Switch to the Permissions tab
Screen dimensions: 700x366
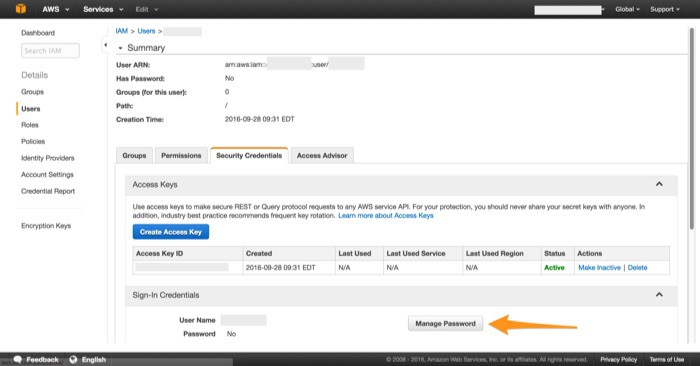tap(181, 155)
